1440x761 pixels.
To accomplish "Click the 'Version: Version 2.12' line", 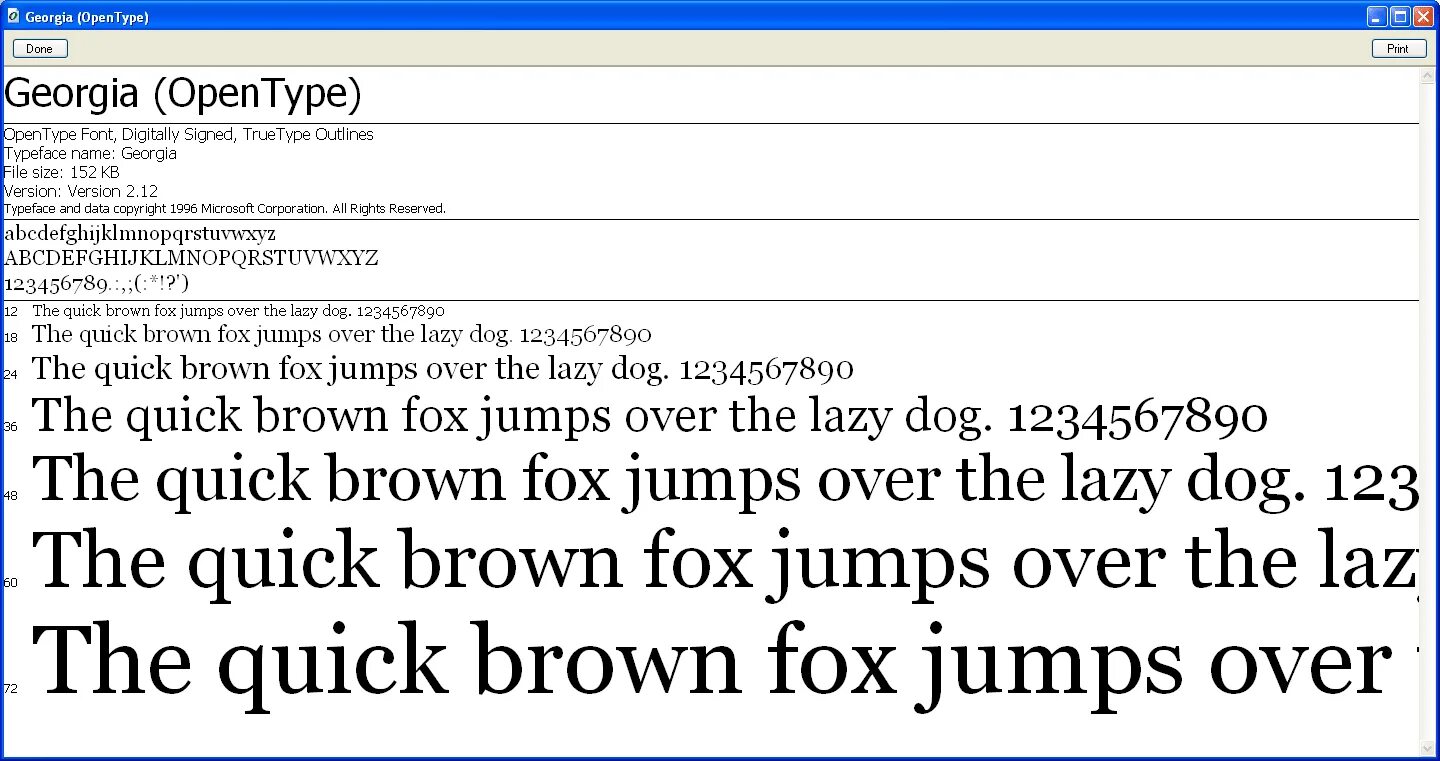I will click(81, 191).
